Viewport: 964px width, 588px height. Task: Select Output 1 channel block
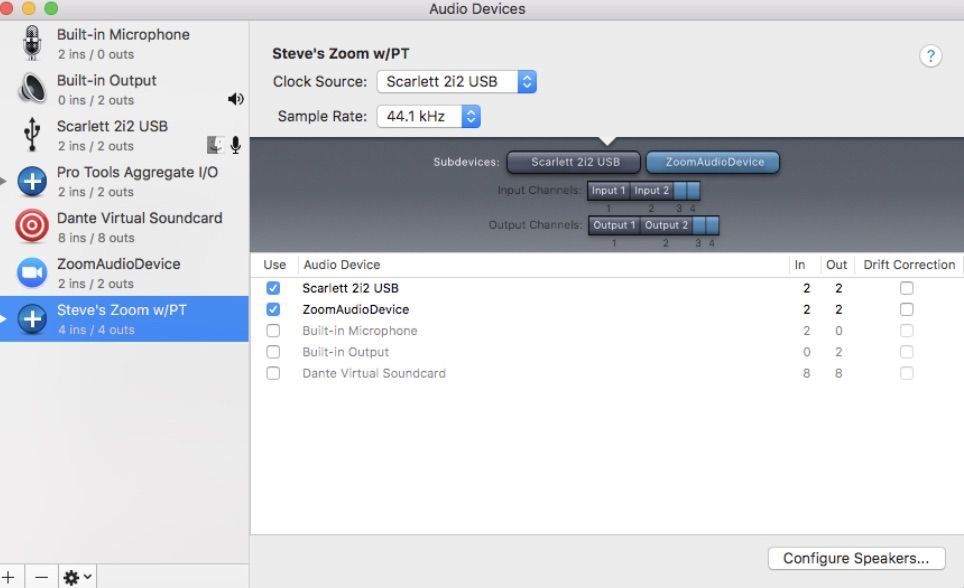[x=614, y=225]
